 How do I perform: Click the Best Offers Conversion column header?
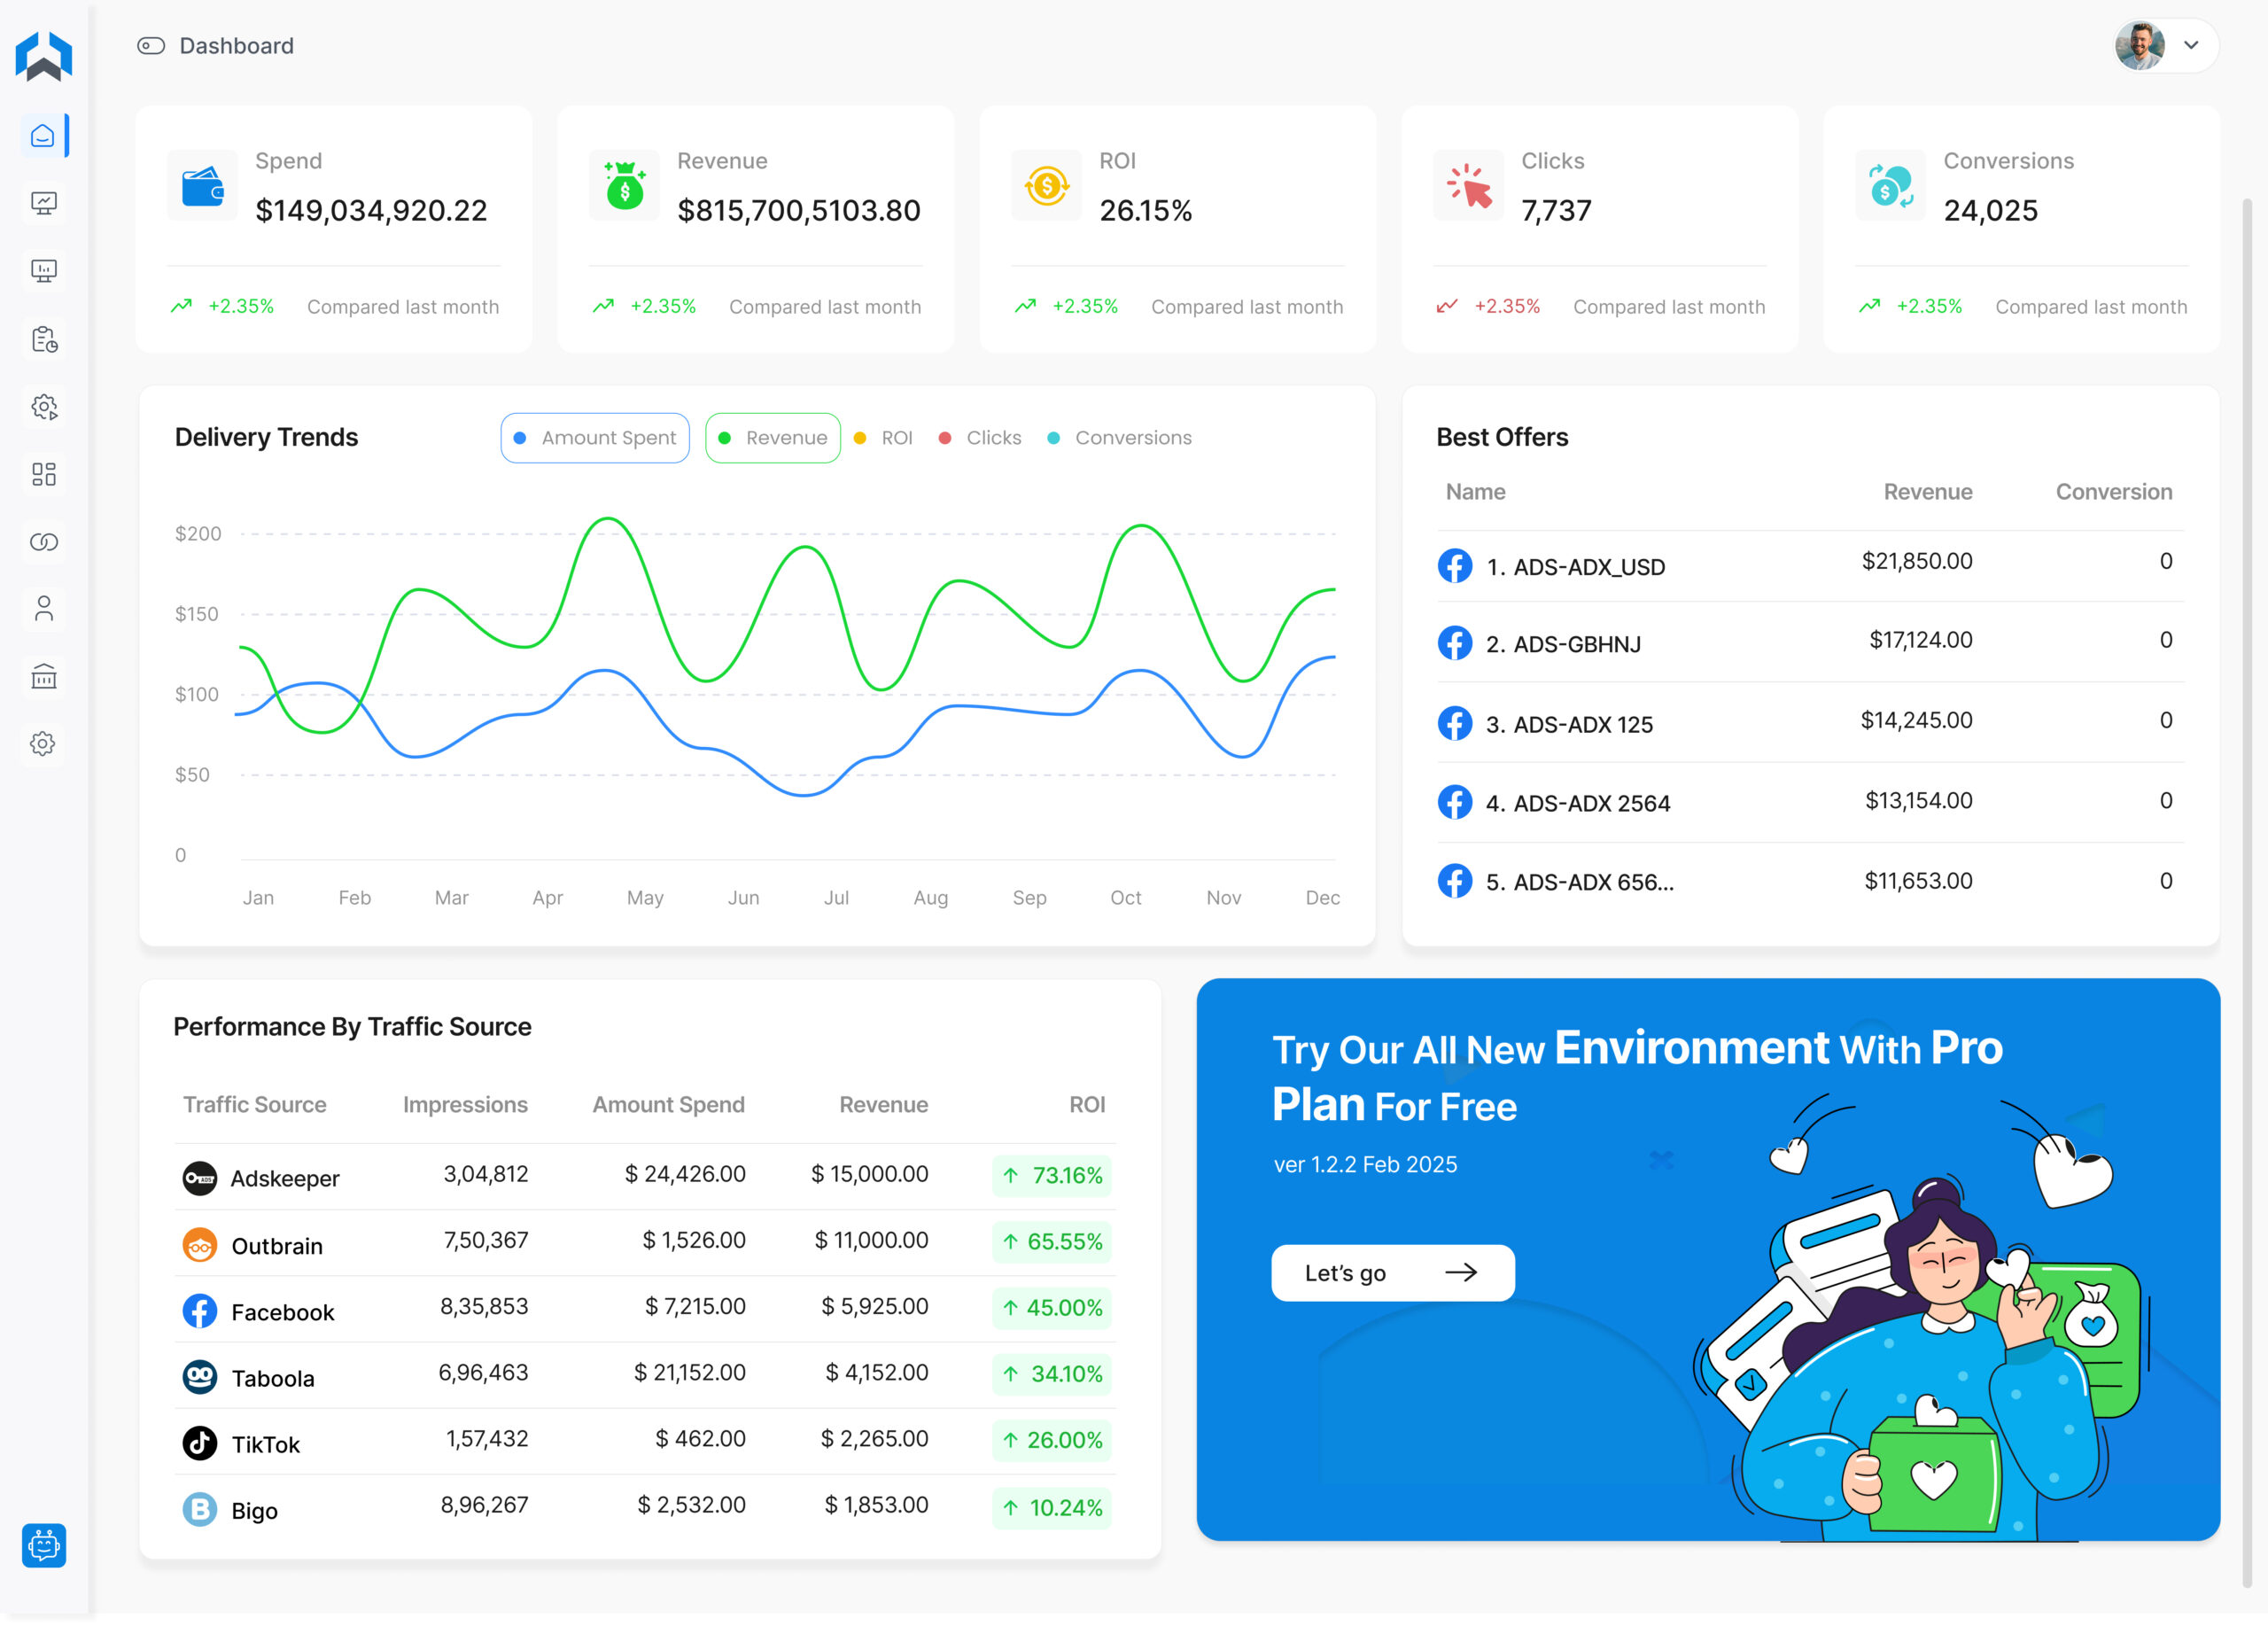(x=2114, y=492)
